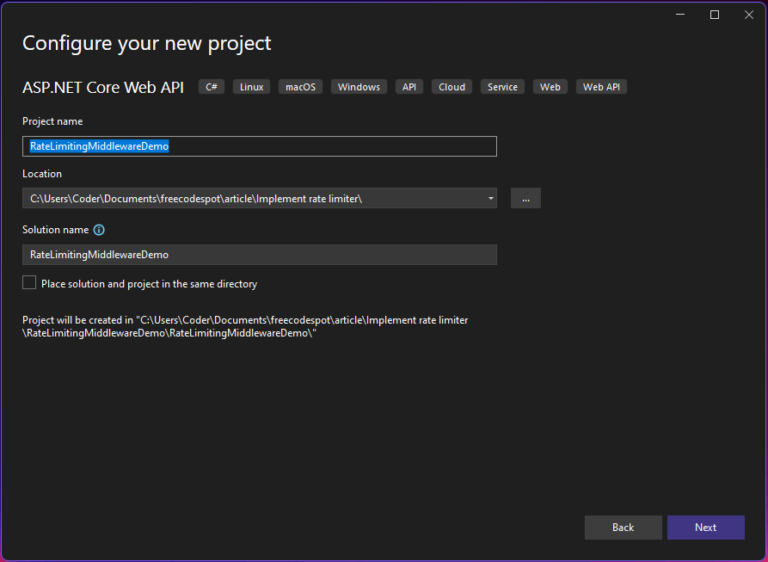The width and height of the screenshot is (768, 562).
Task: Maximize the Configure project dialog
Action: (x=715, y=15)
